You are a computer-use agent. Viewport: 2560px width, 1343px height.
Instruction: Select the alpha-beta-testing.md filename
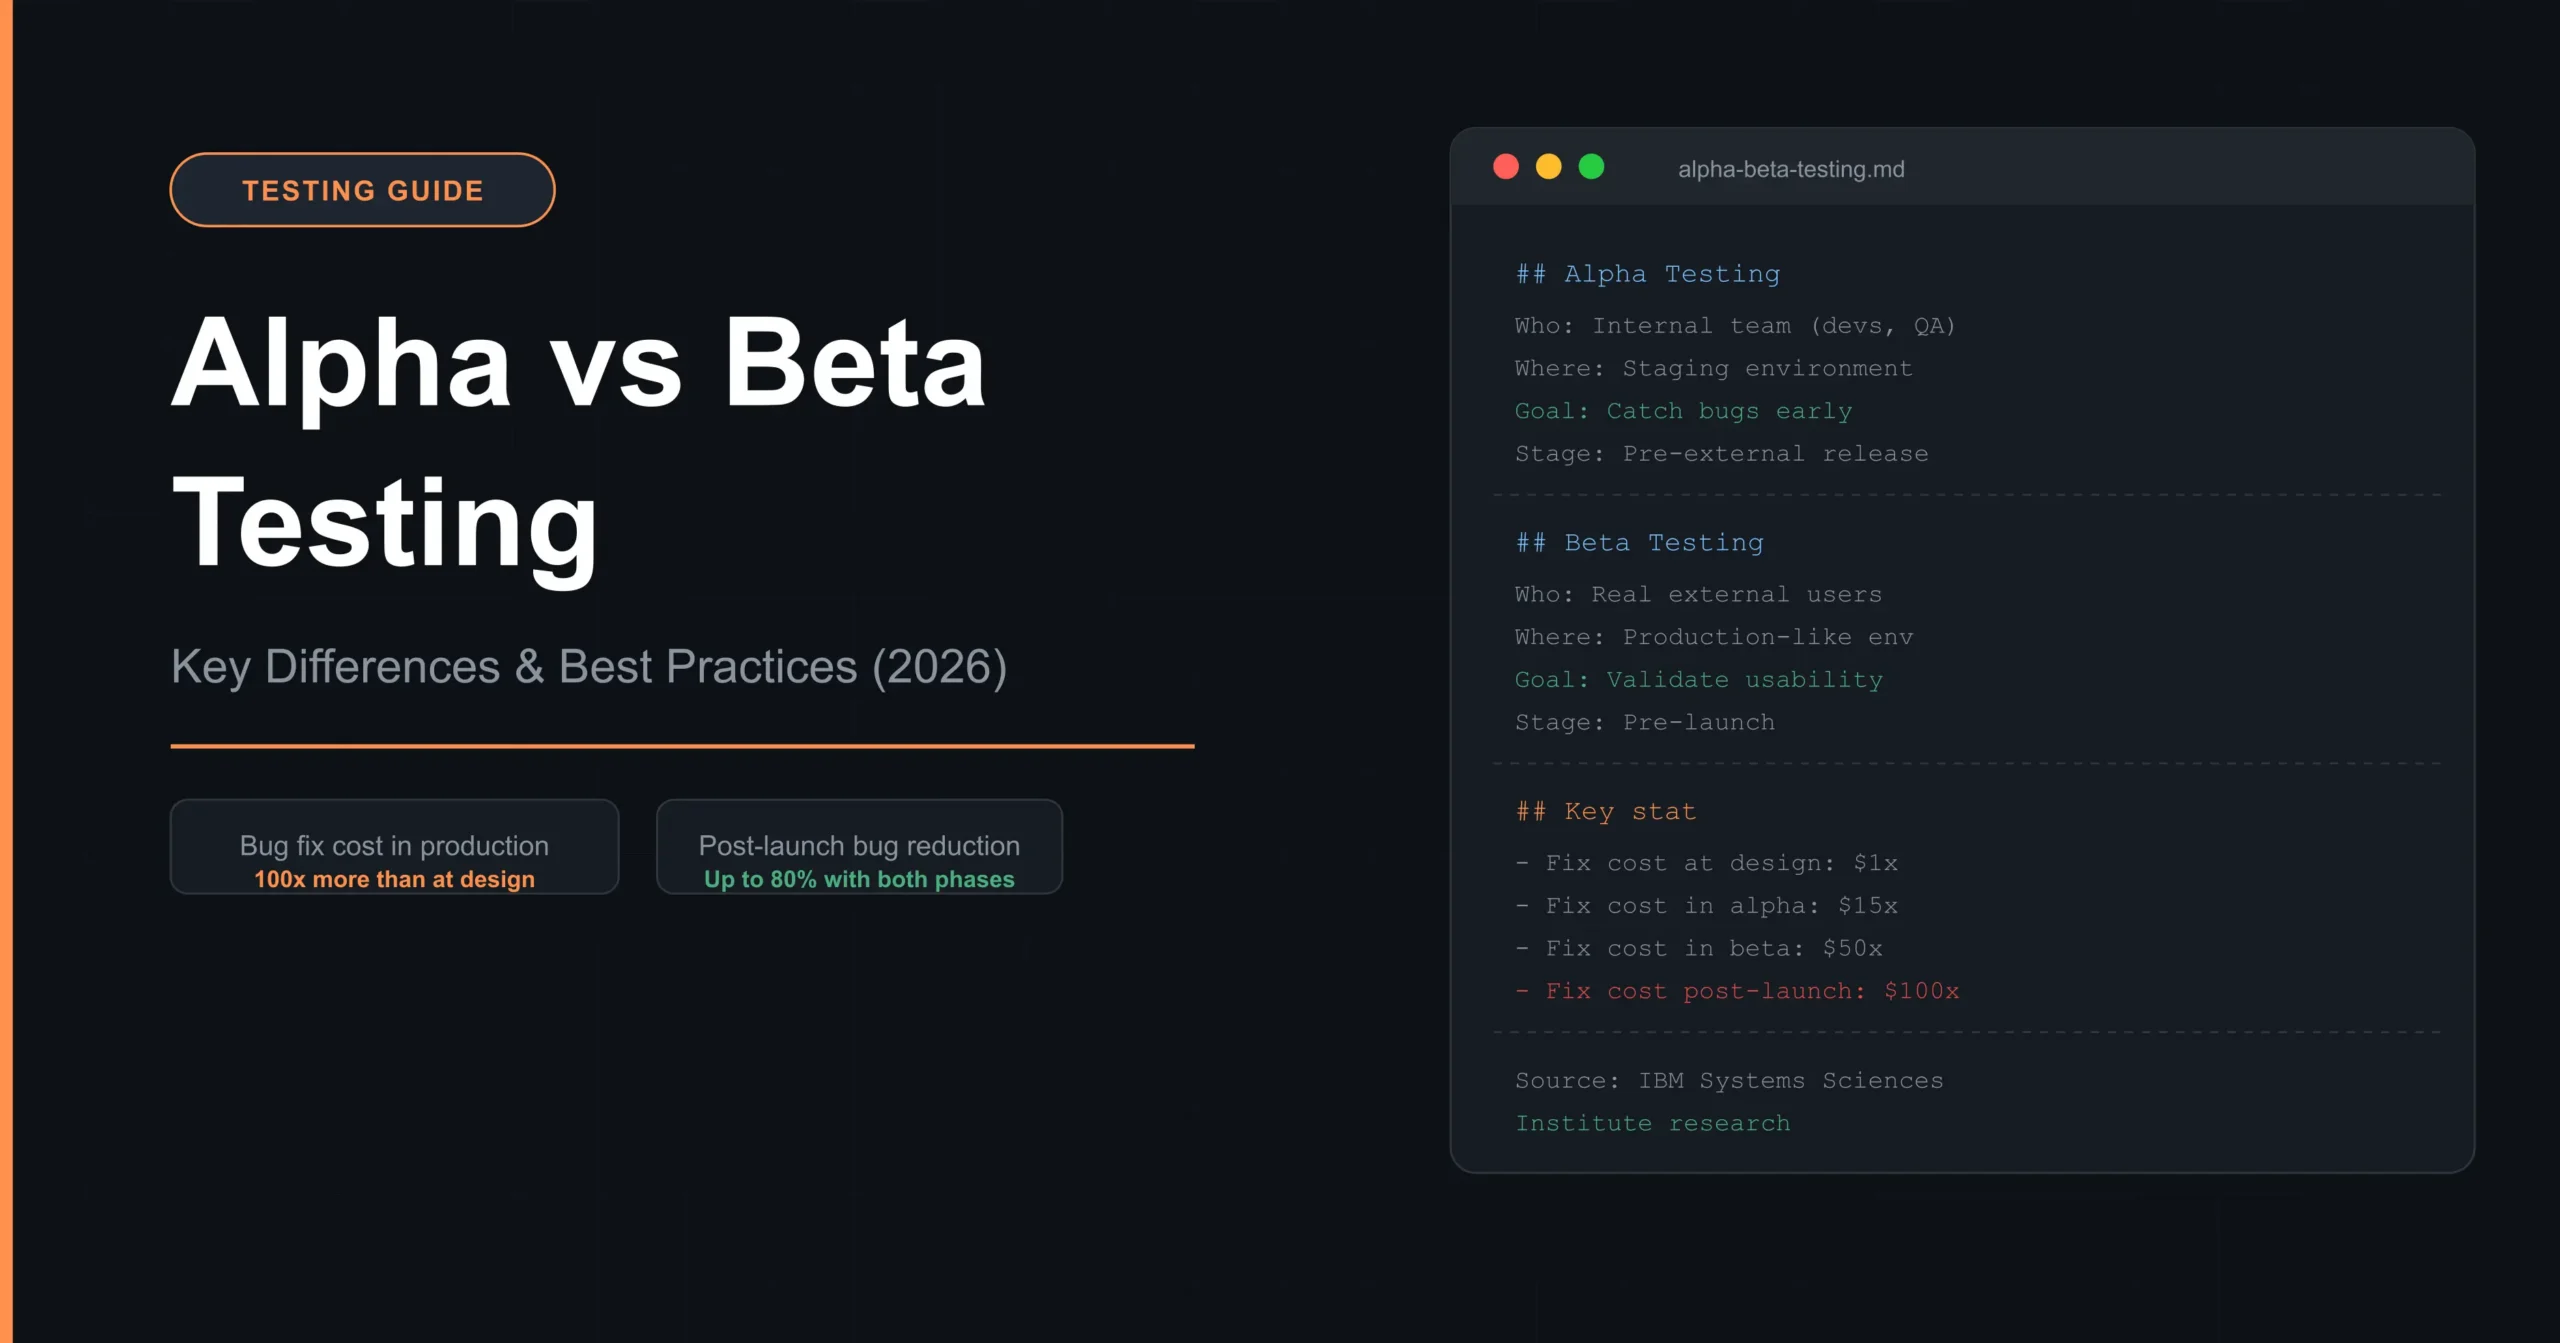(1791, 169)
